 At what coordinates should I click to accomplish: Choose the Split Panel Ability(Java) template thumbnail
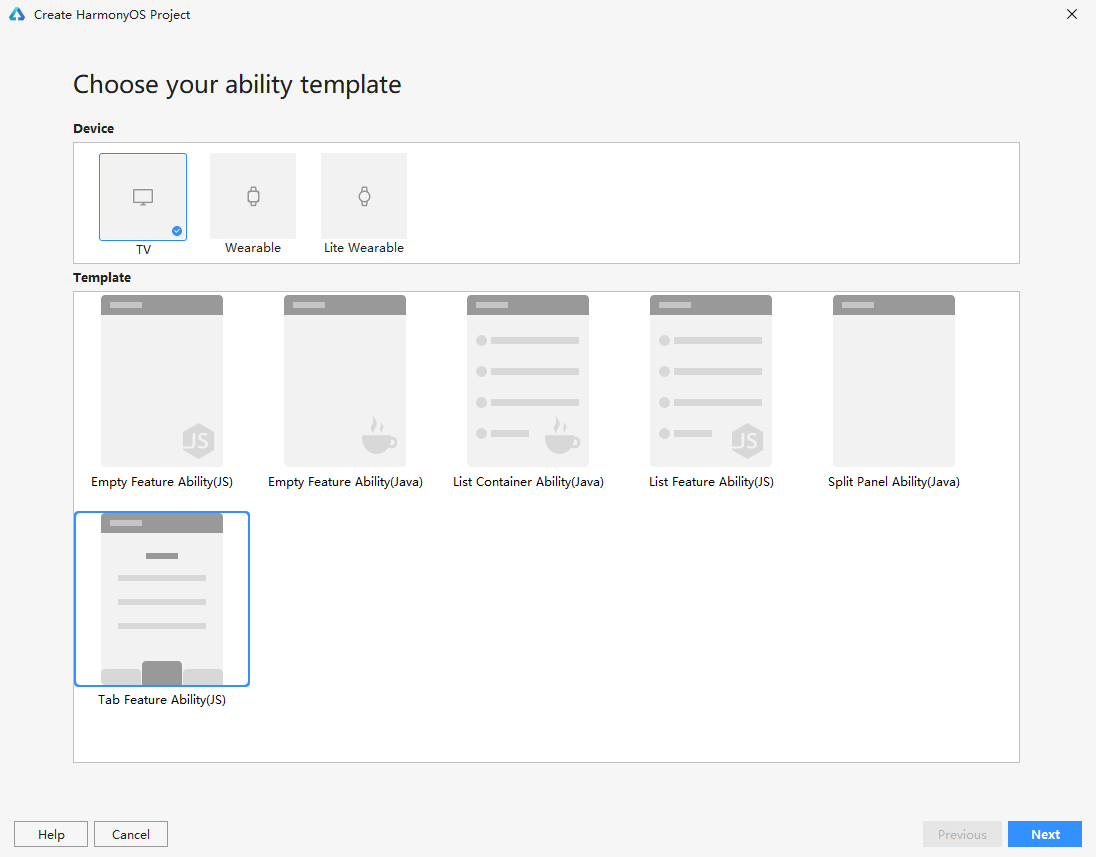(x=894, y=381)
